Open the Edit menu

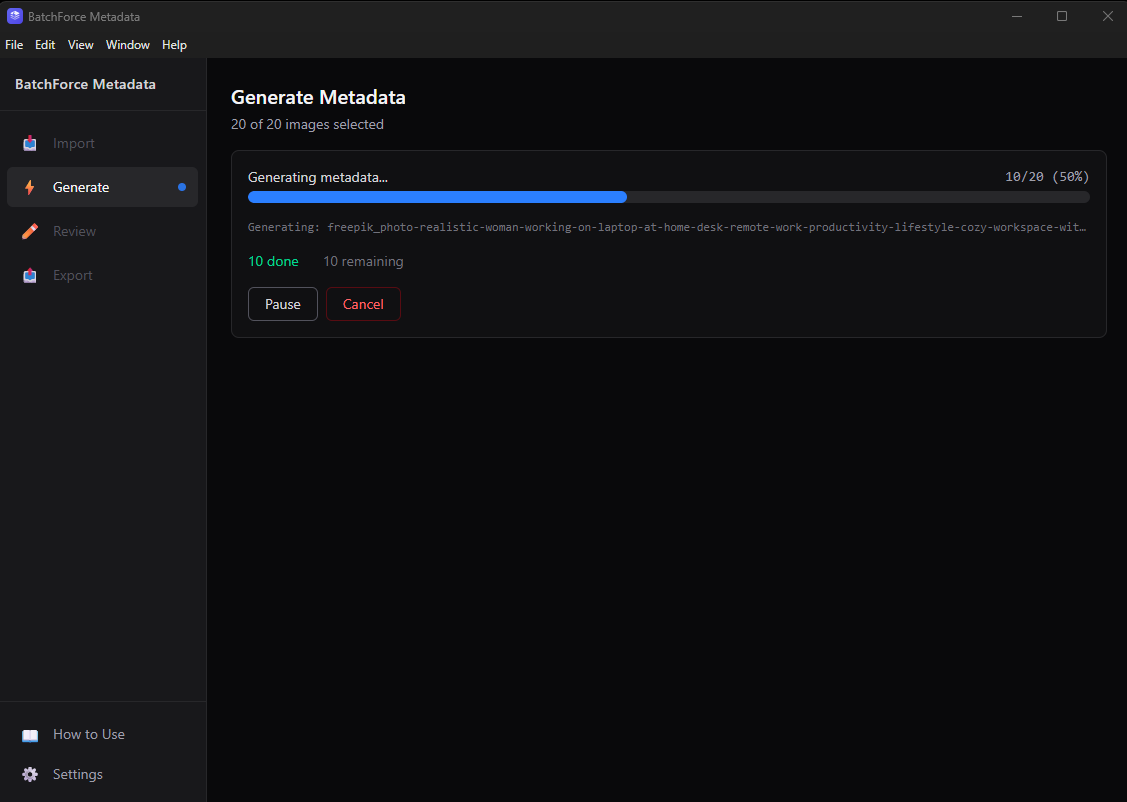(x=45, y=44)
